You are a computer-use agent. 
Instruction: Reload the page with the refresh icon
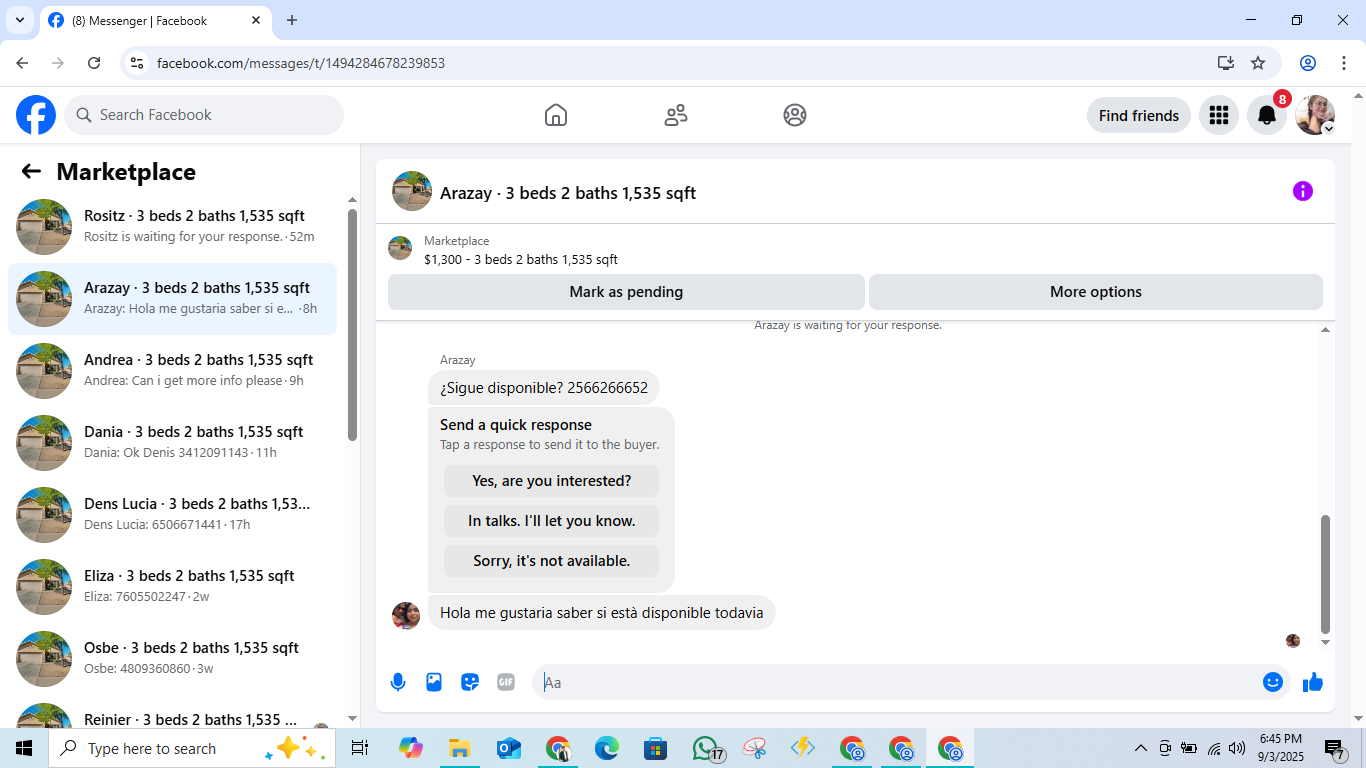point(94,63)
